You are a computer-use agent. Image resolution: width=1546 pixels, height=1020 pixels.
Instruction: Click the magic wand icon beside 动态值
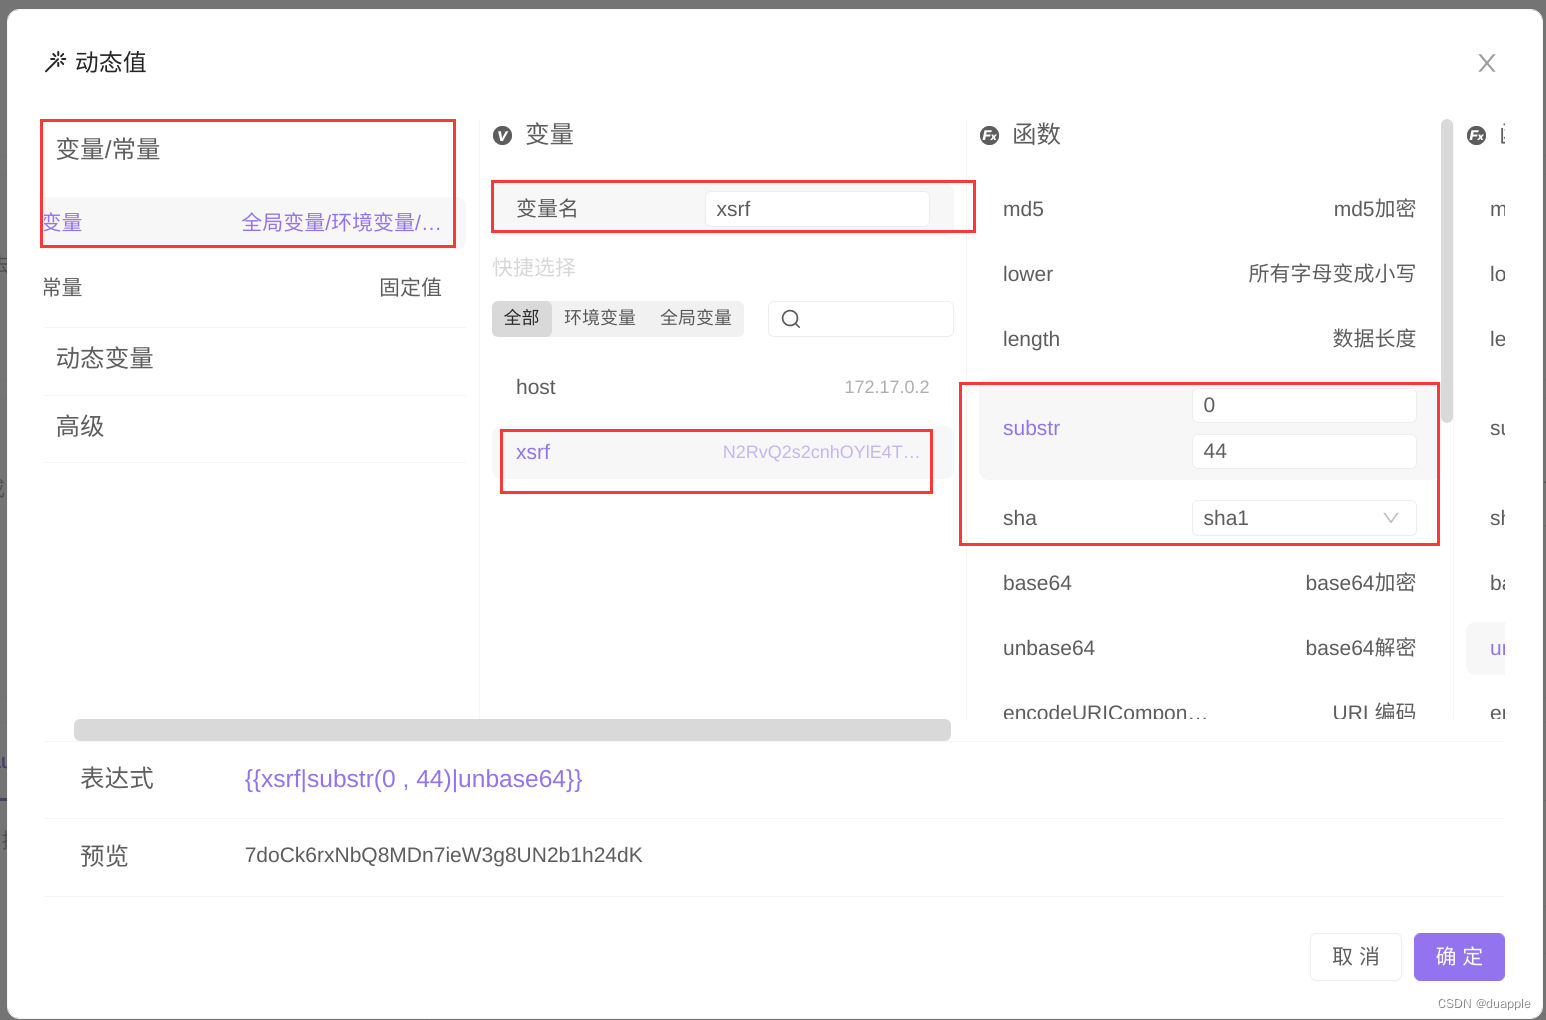(x=56, y=62)
